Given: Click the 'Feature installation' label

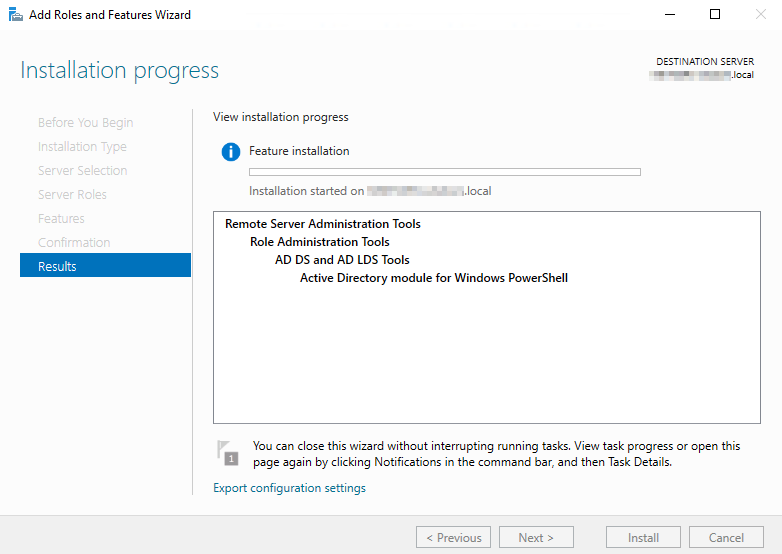Looking at the screenshot, I should (x=299, y=151).
